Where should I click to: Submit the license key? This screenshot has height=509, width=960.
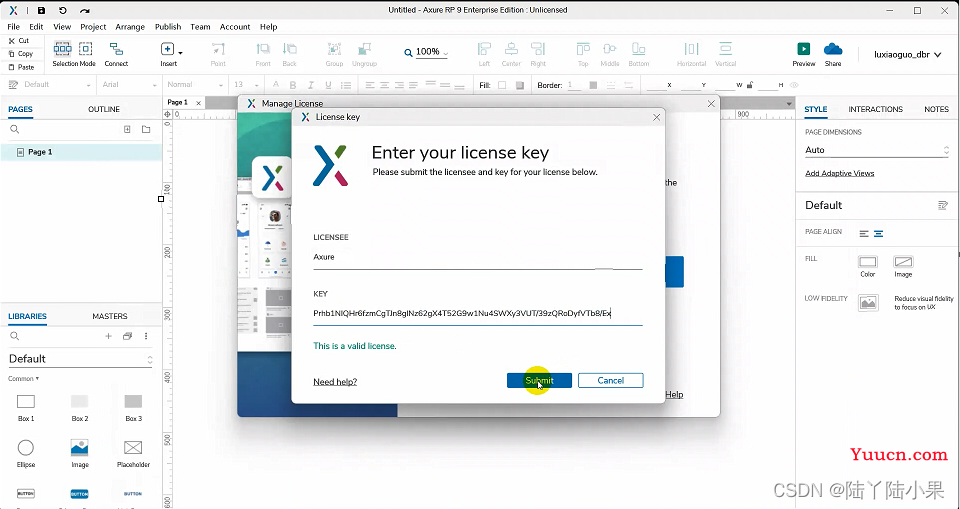point(539,380)
